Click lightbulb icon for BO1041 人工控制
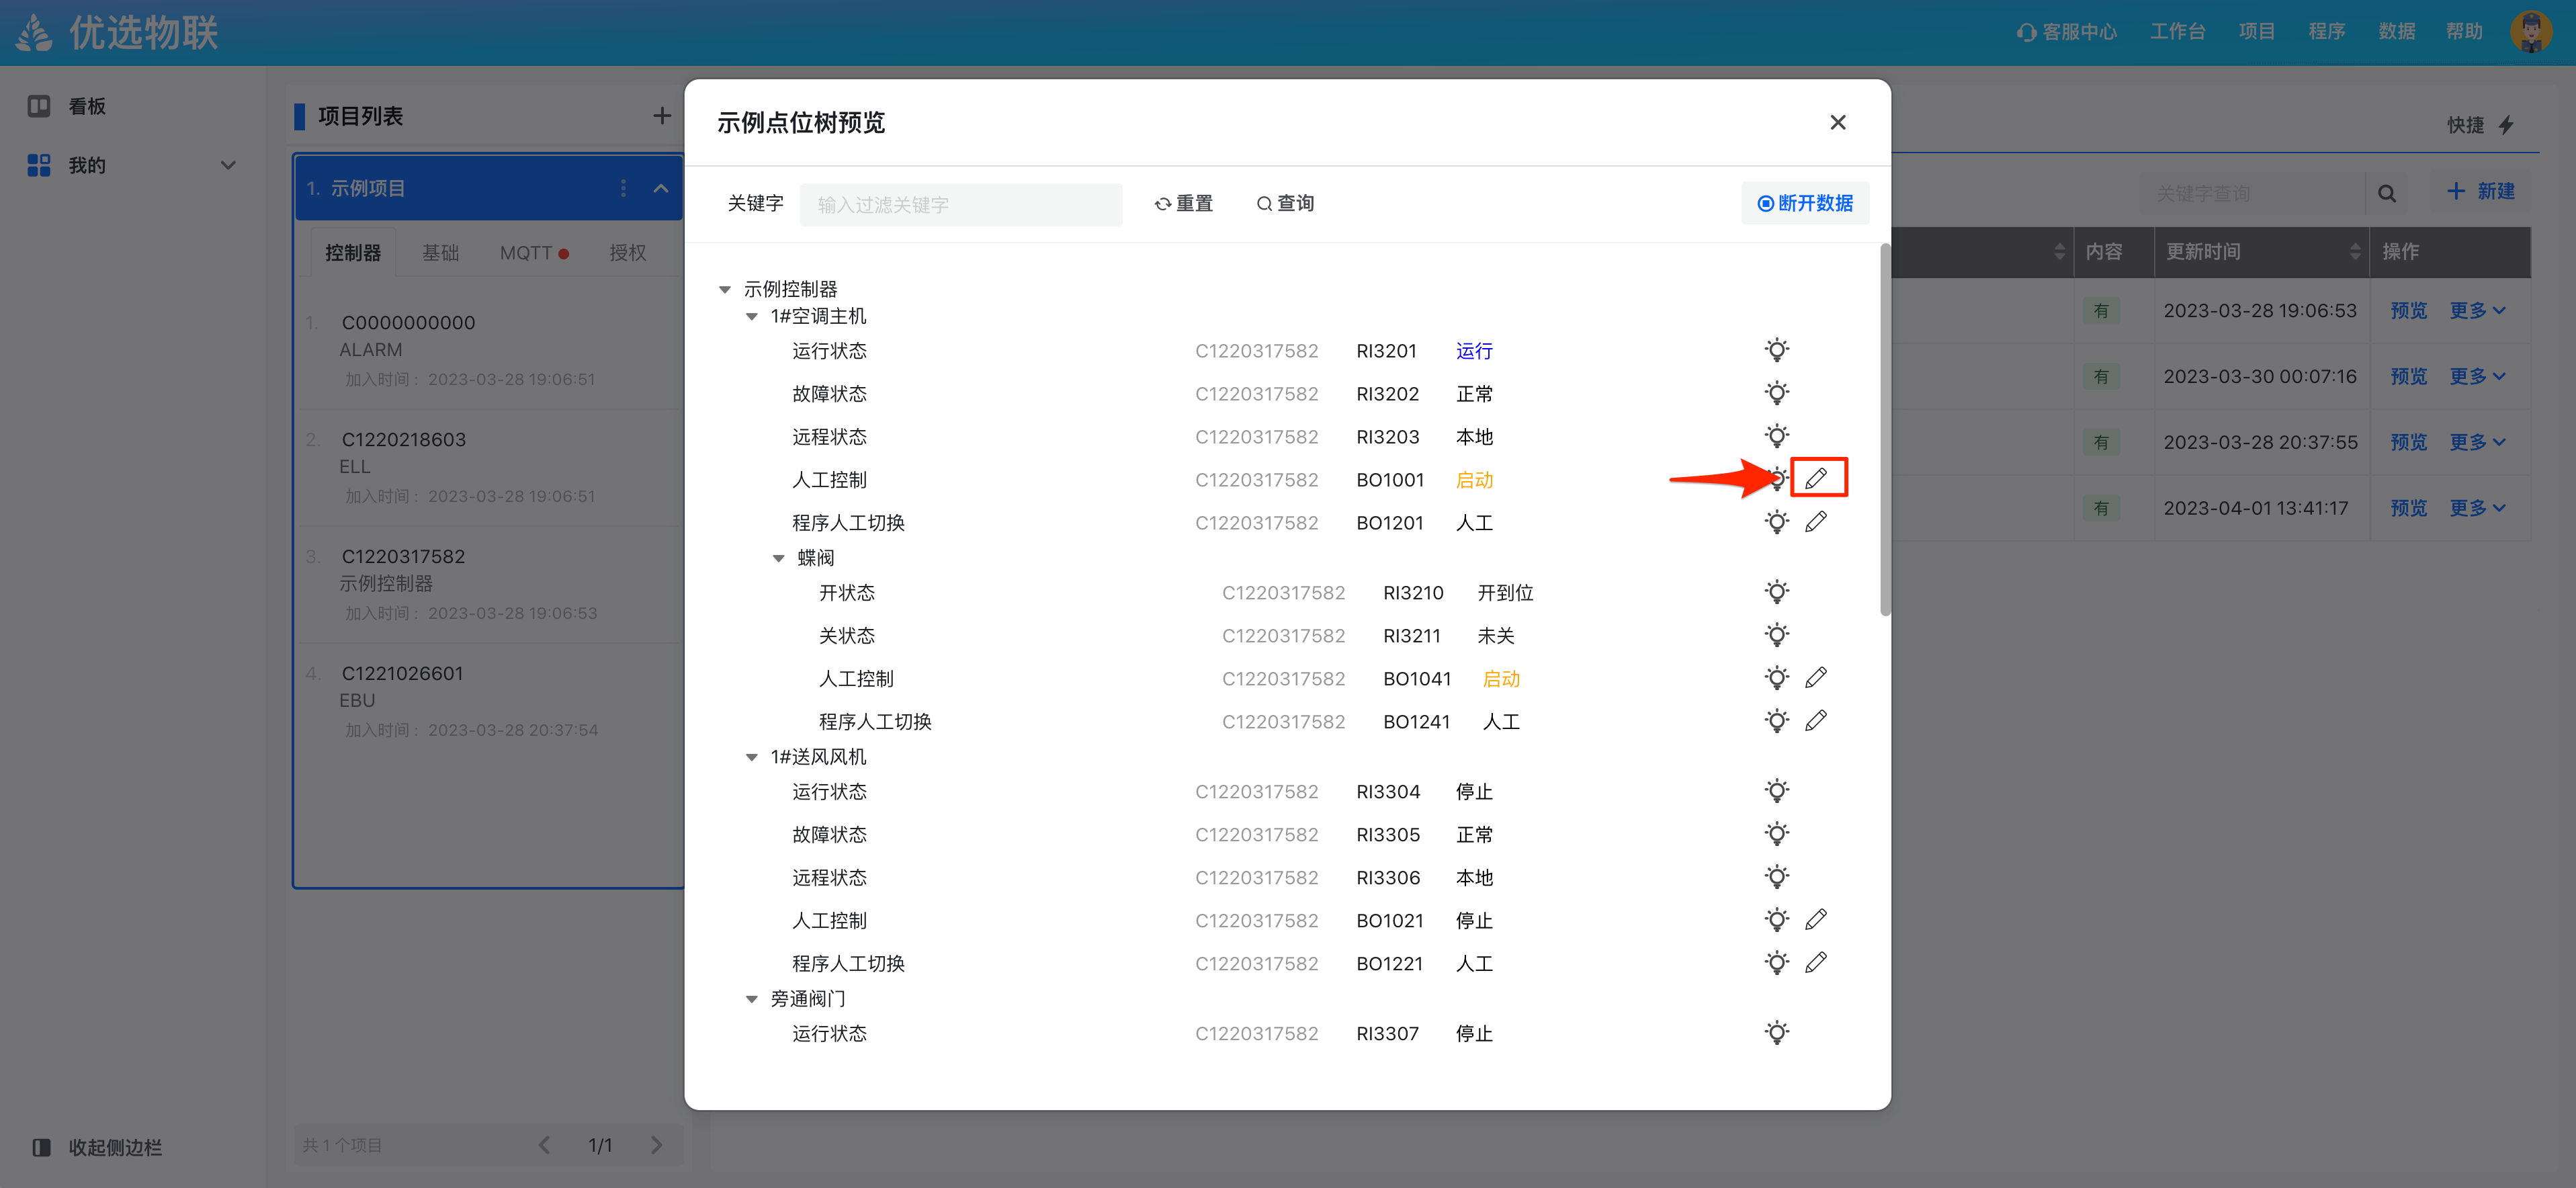The width and height of the screenshot is (2576, 1188). tap(1776, 678)
